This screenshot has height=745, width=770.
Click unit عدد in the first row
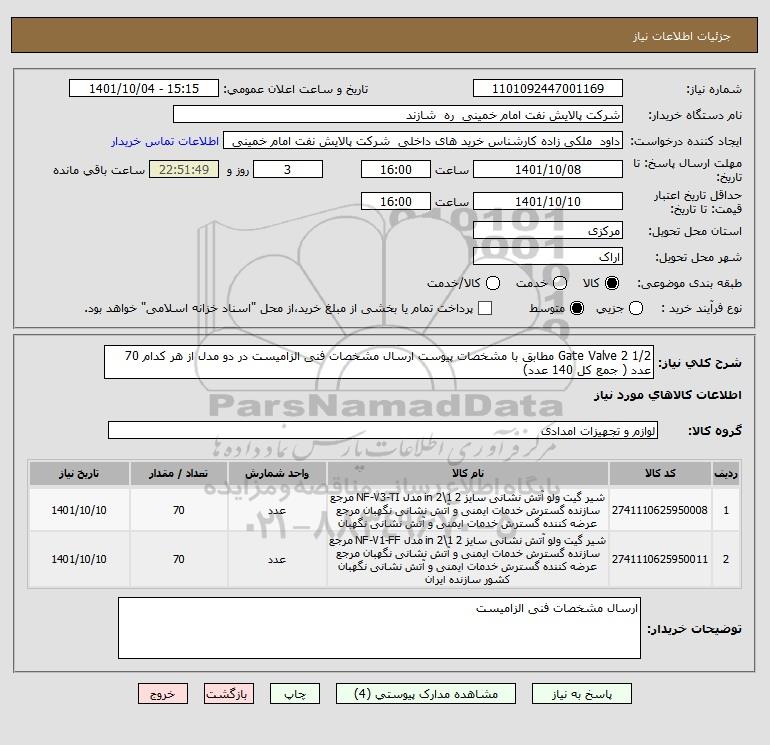pyautogui.click(x=277, y=510)
